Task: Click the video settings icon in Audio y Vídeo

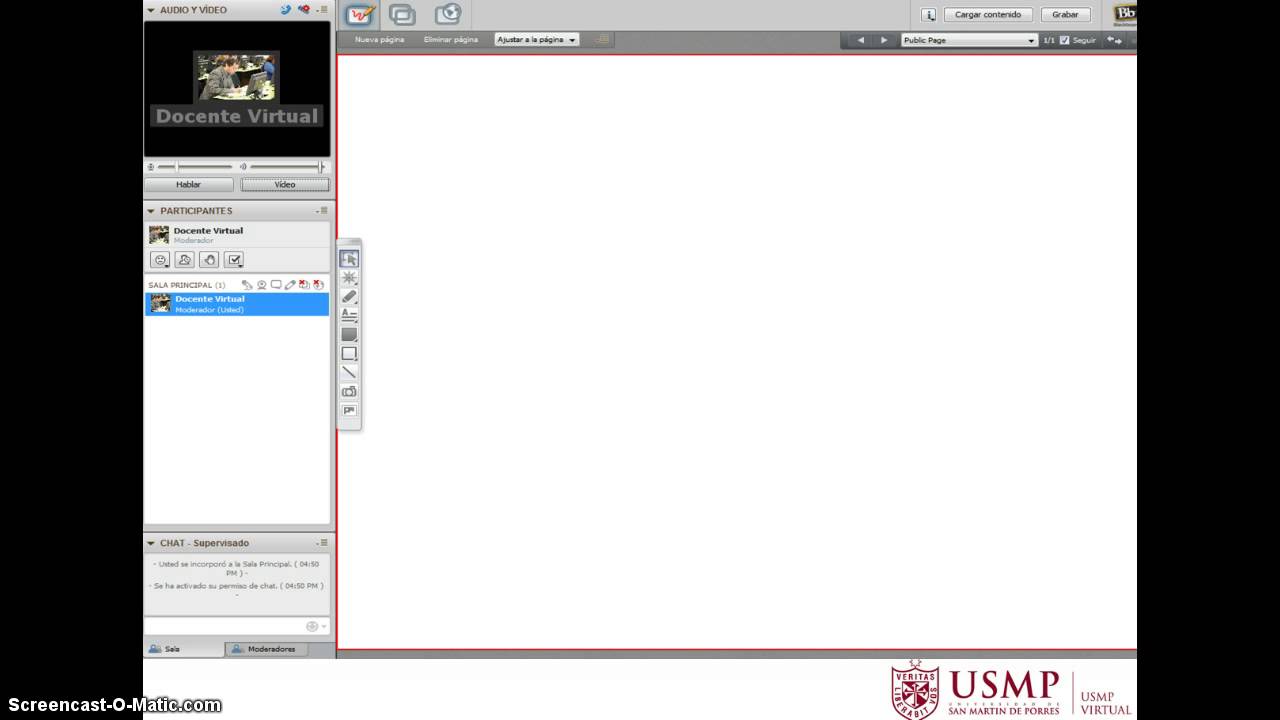Action: [304, 10]
